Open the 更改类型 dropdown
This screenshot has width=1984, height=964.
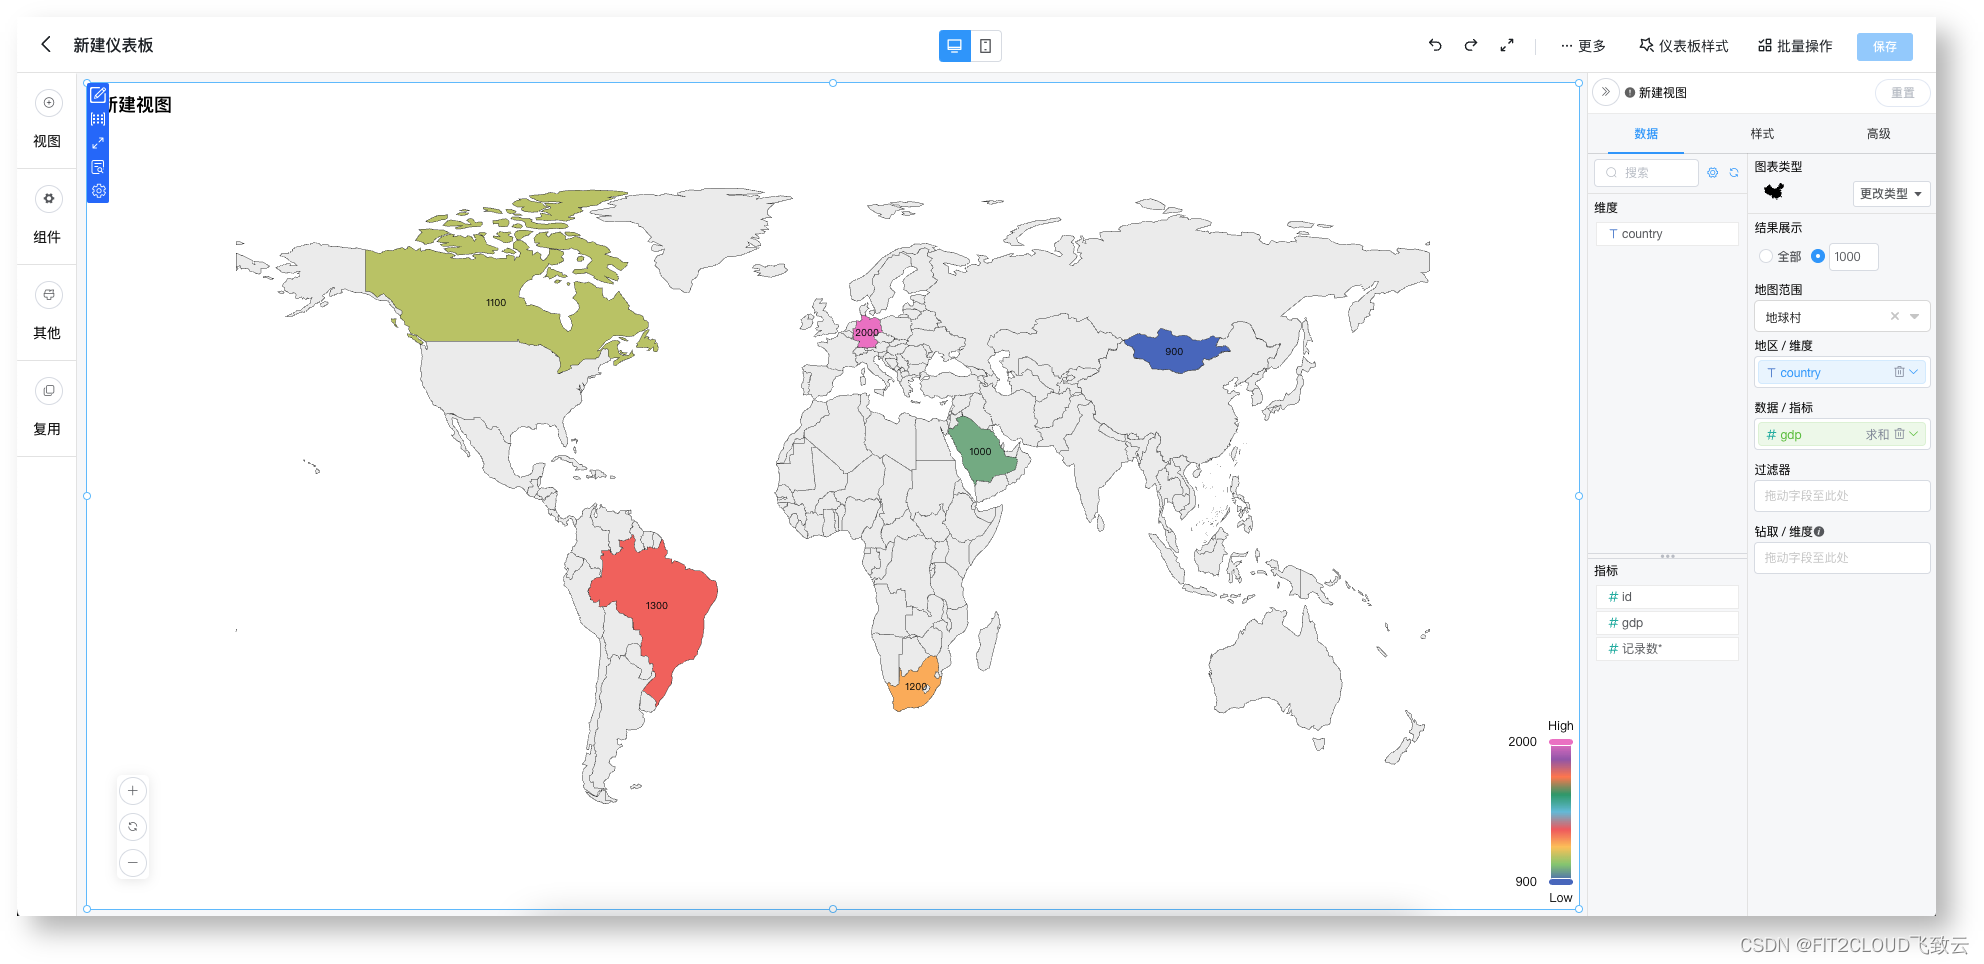(x=1891, y=194)
